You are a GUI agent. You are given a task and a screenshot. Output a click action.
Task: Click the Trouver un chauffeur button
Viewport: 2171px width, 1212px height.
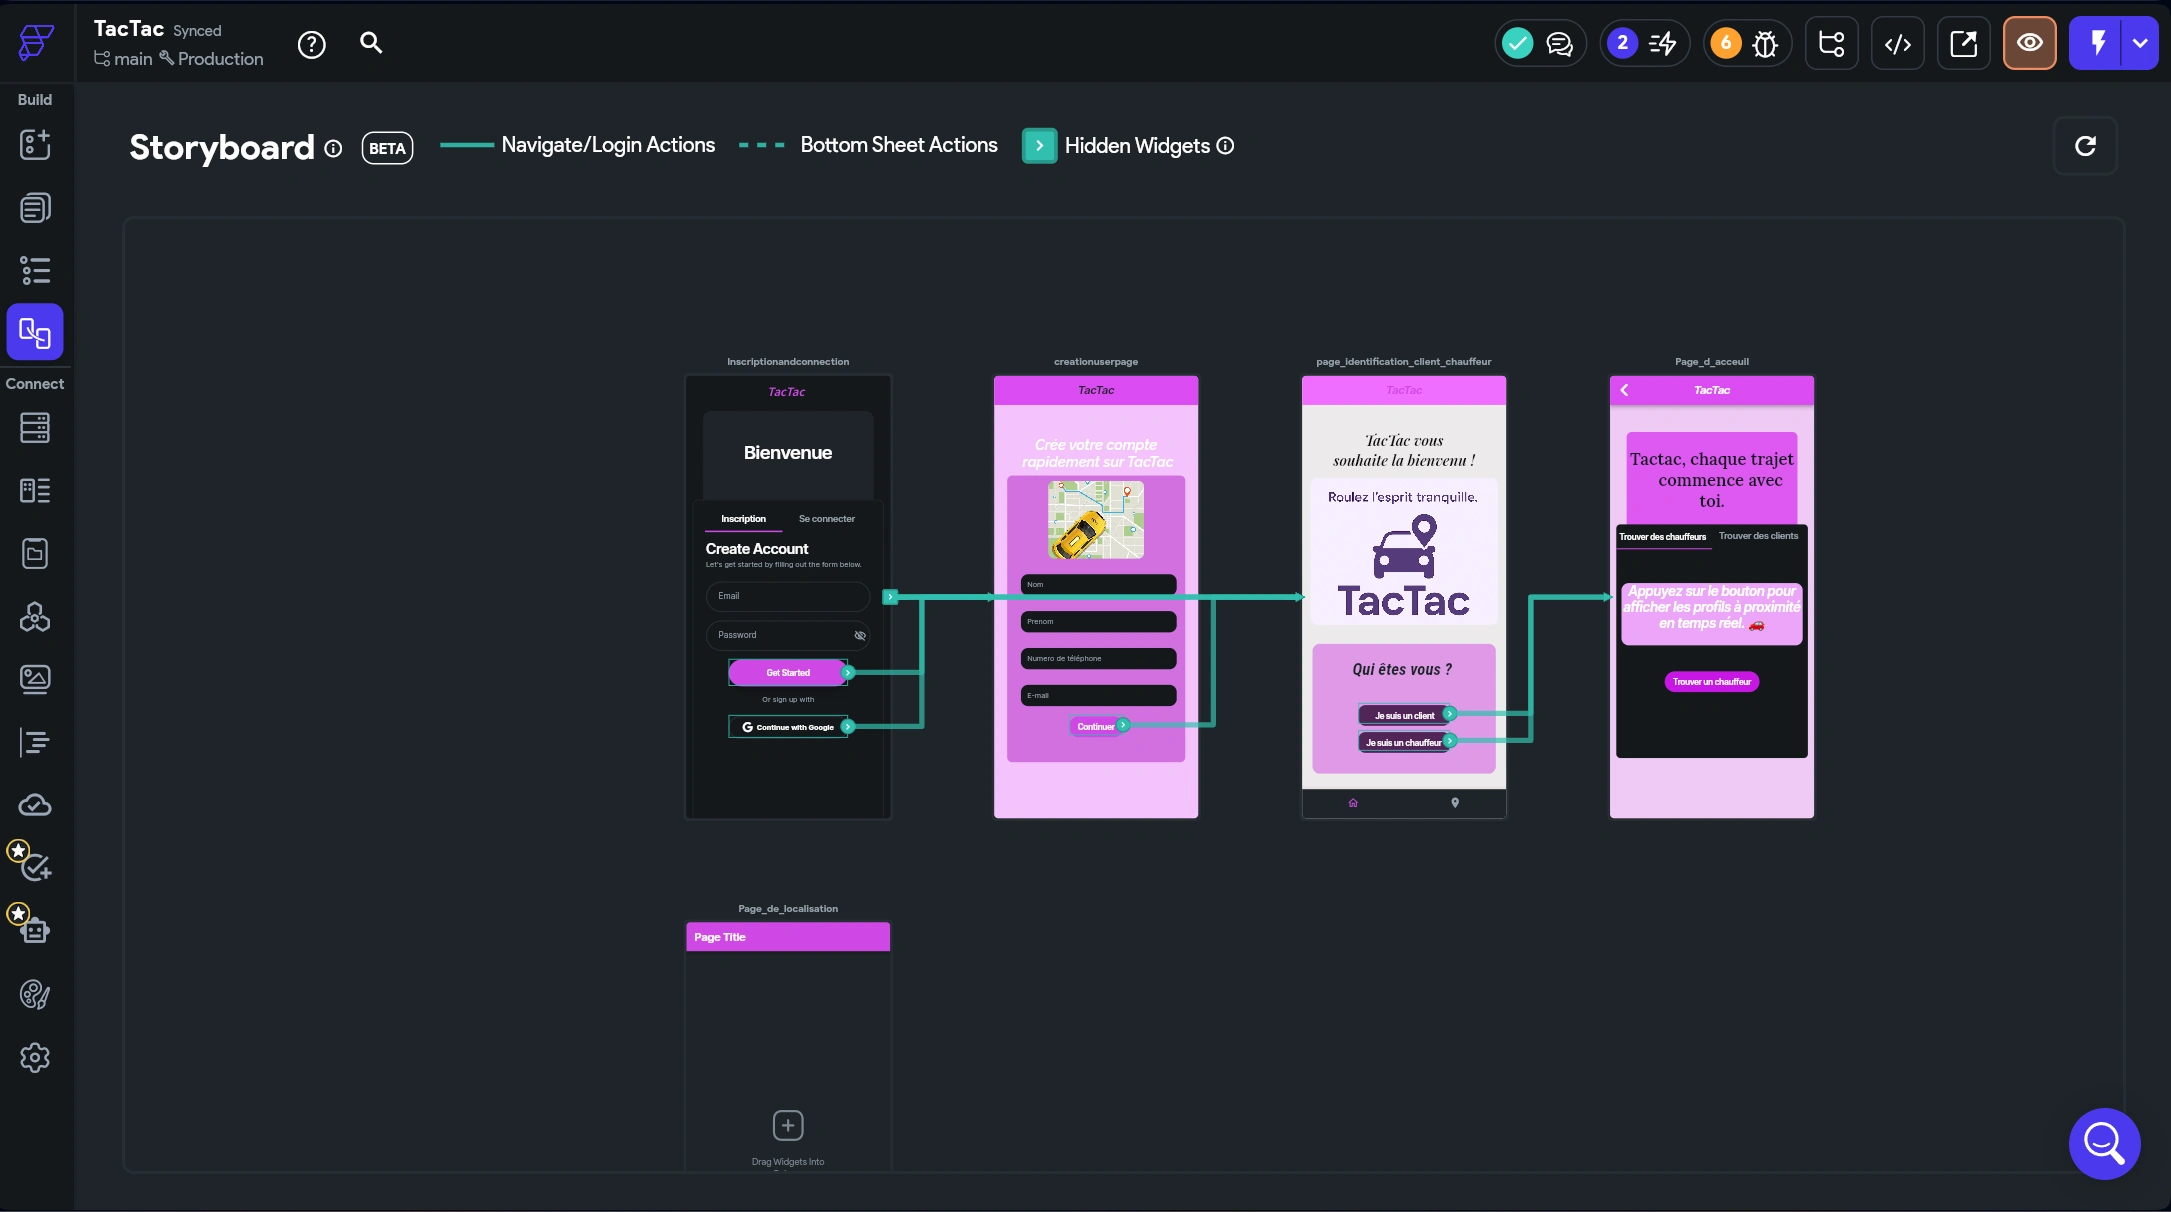[x=1711, y=682]
